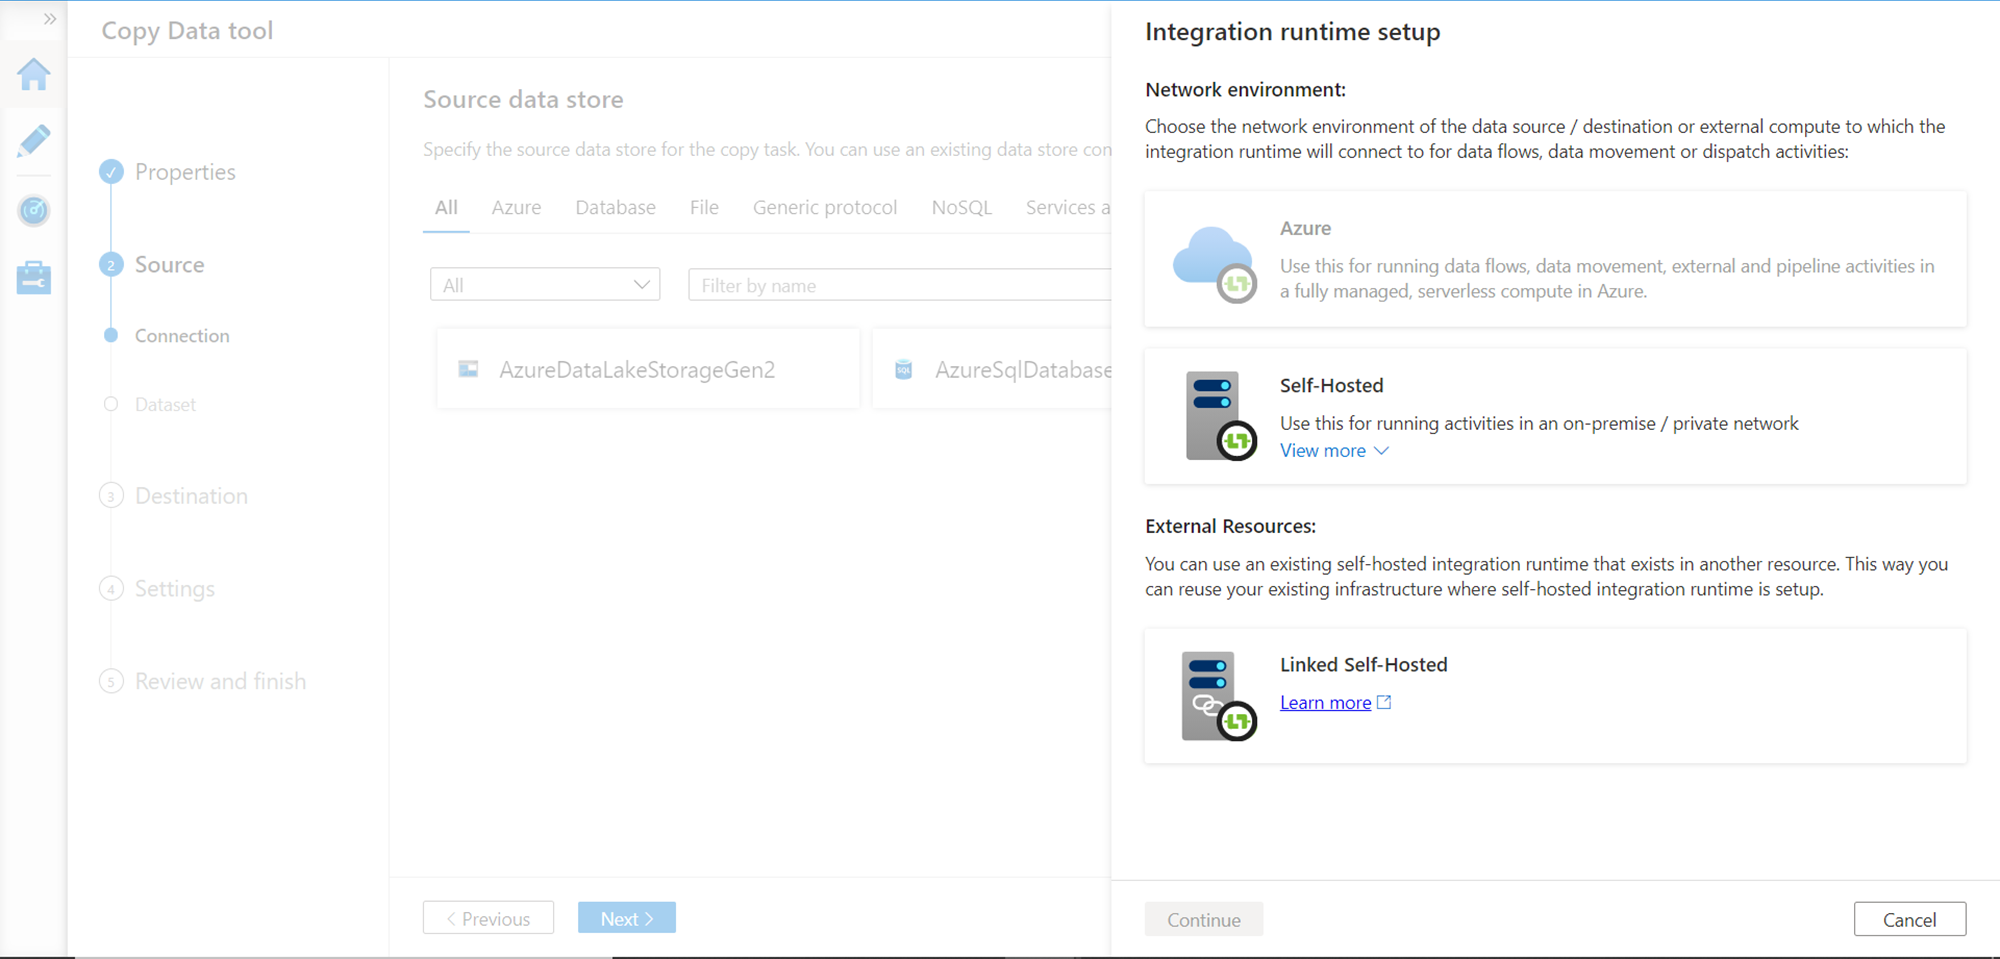Click the Azure cloud integration runtime icon
Image resolution: width=2000 pixels, height=959 pixels.
1215,263
